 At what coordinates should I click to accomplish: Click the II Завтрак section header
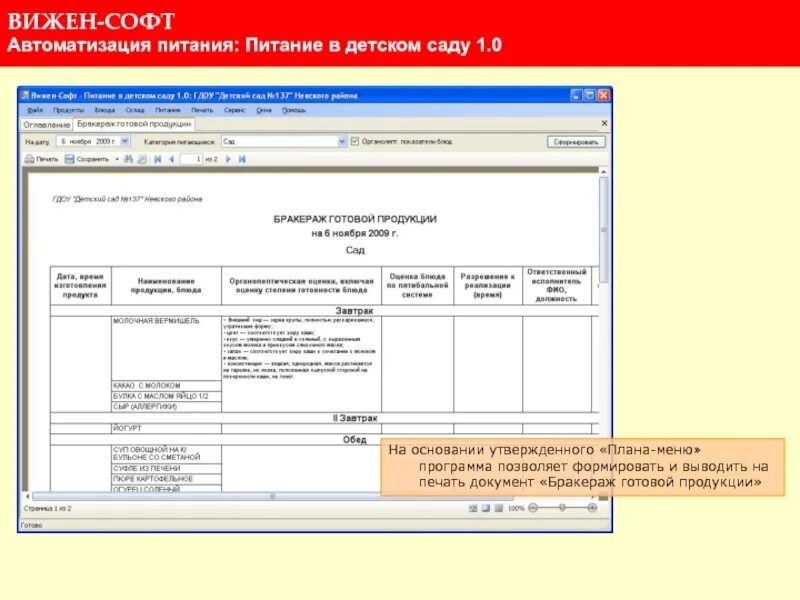[x=355, y=418]
